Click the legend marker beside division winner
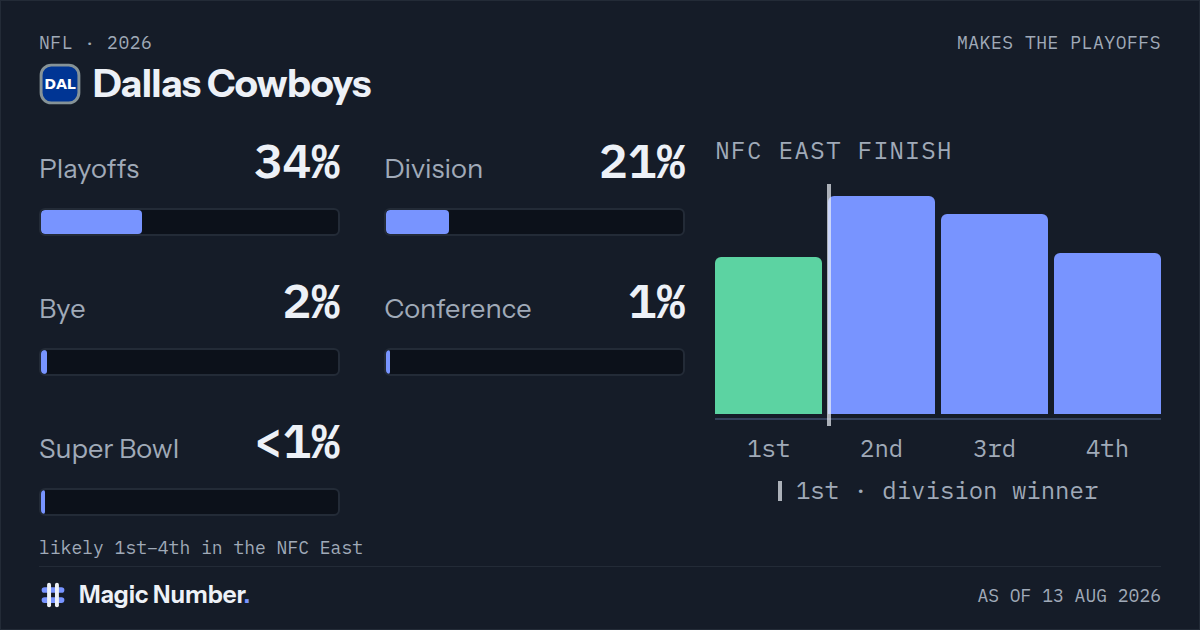Viewport: 1200px width, 630px height. [780, 491]
